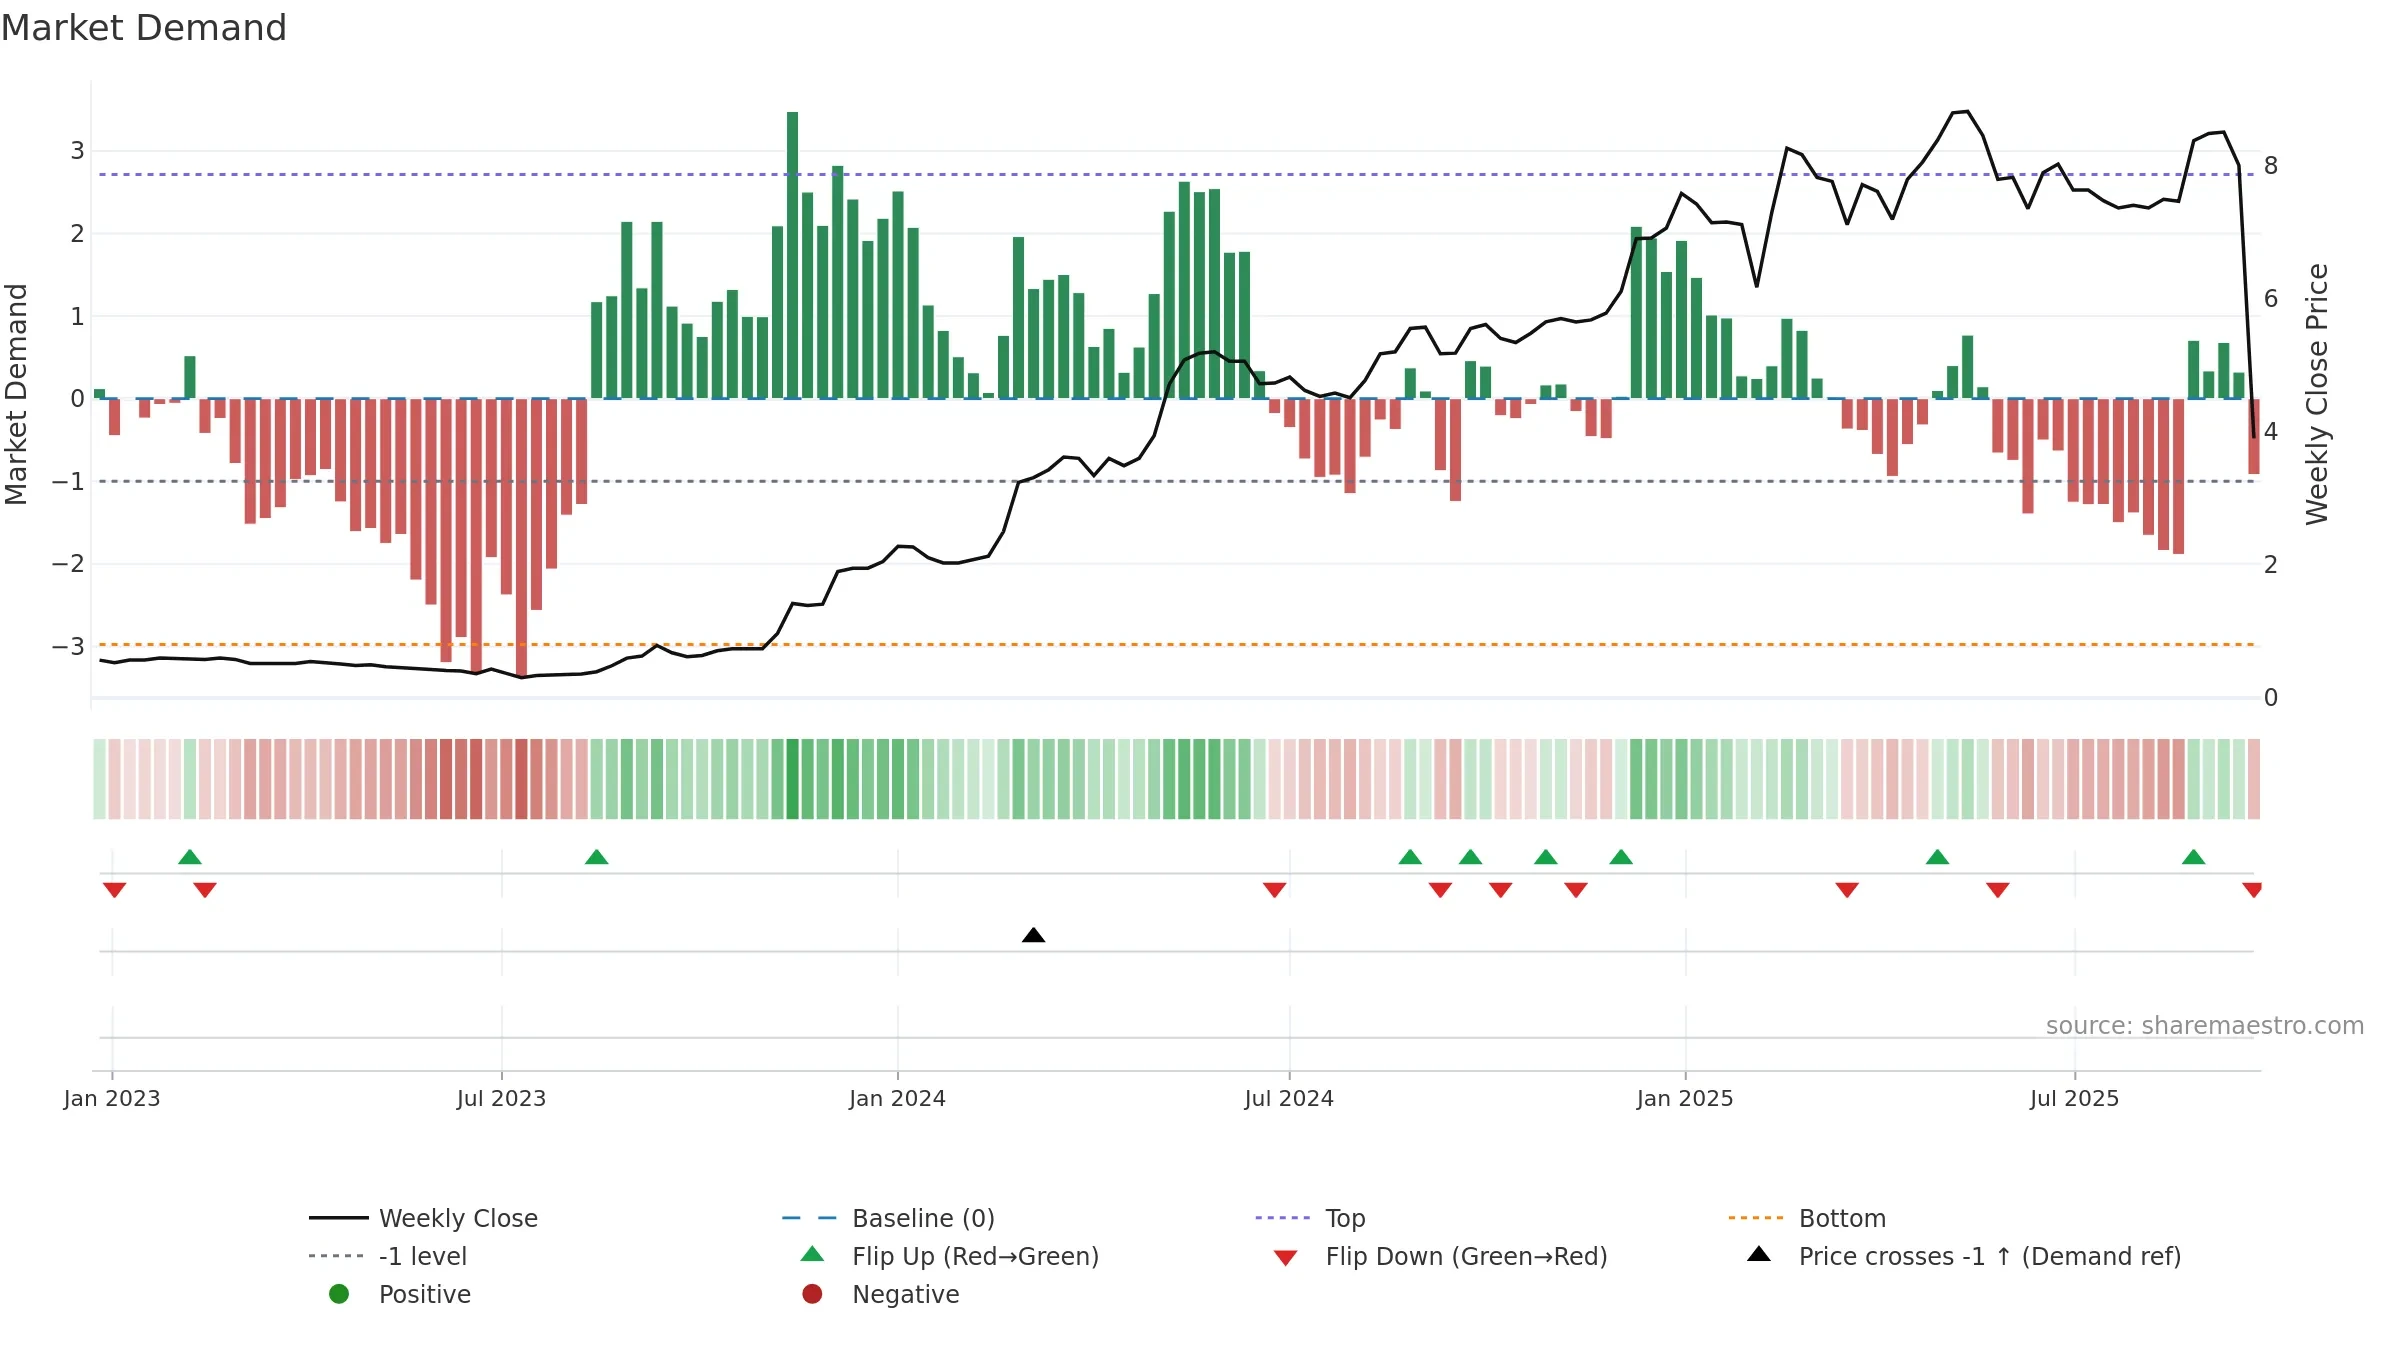The image size is (2400, 1350).
Task: Click the Jan 2023 x-axis label
Action: click(x=112, y=1098)
